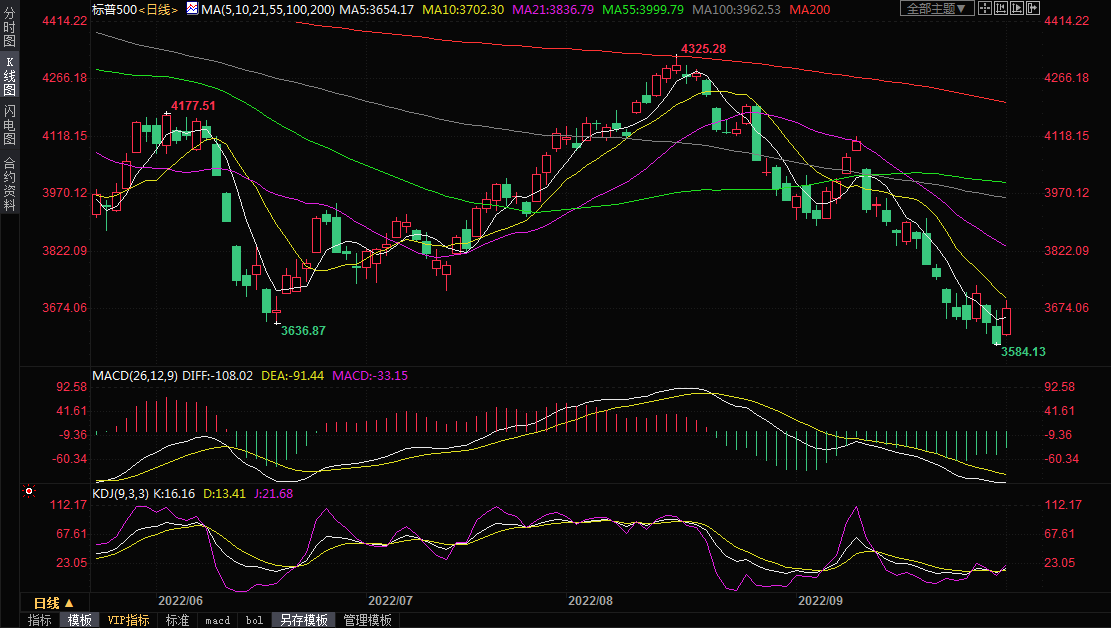Select the K线图 sidebar tab
1111x628 pixels.
point(9,75)
